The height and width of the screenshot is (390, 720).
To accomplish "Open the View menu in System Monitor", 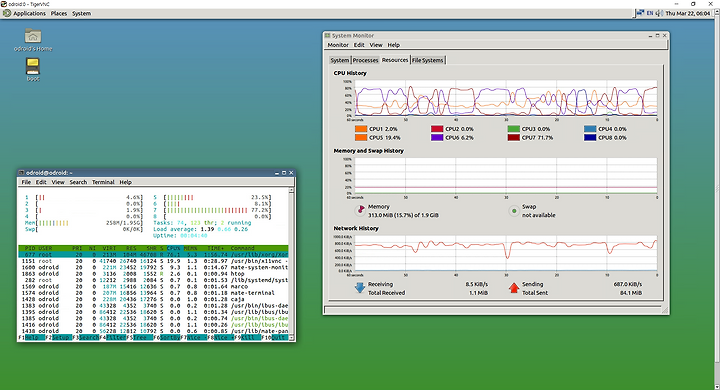I will (x=376, y=45).
